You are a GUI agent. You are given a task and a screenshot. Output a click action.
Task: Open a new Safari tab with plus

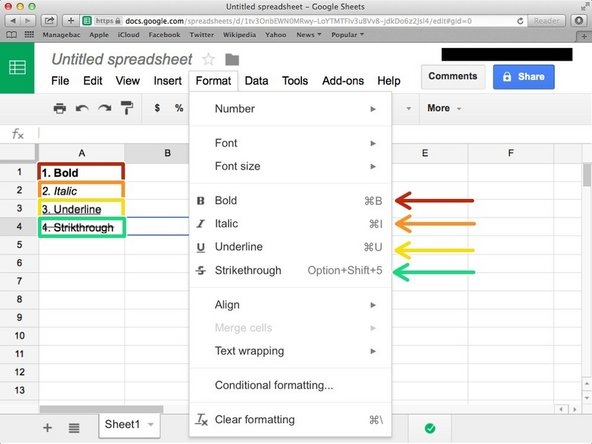(584, 37)
